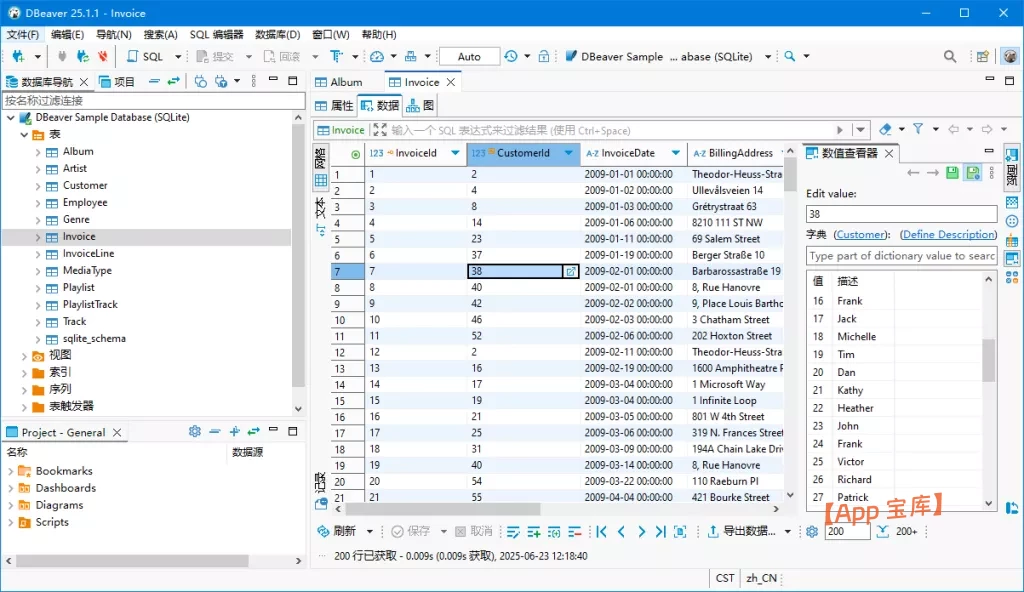
Task: Open the SQL 编辑器 menu
Action: click(216, 34)
